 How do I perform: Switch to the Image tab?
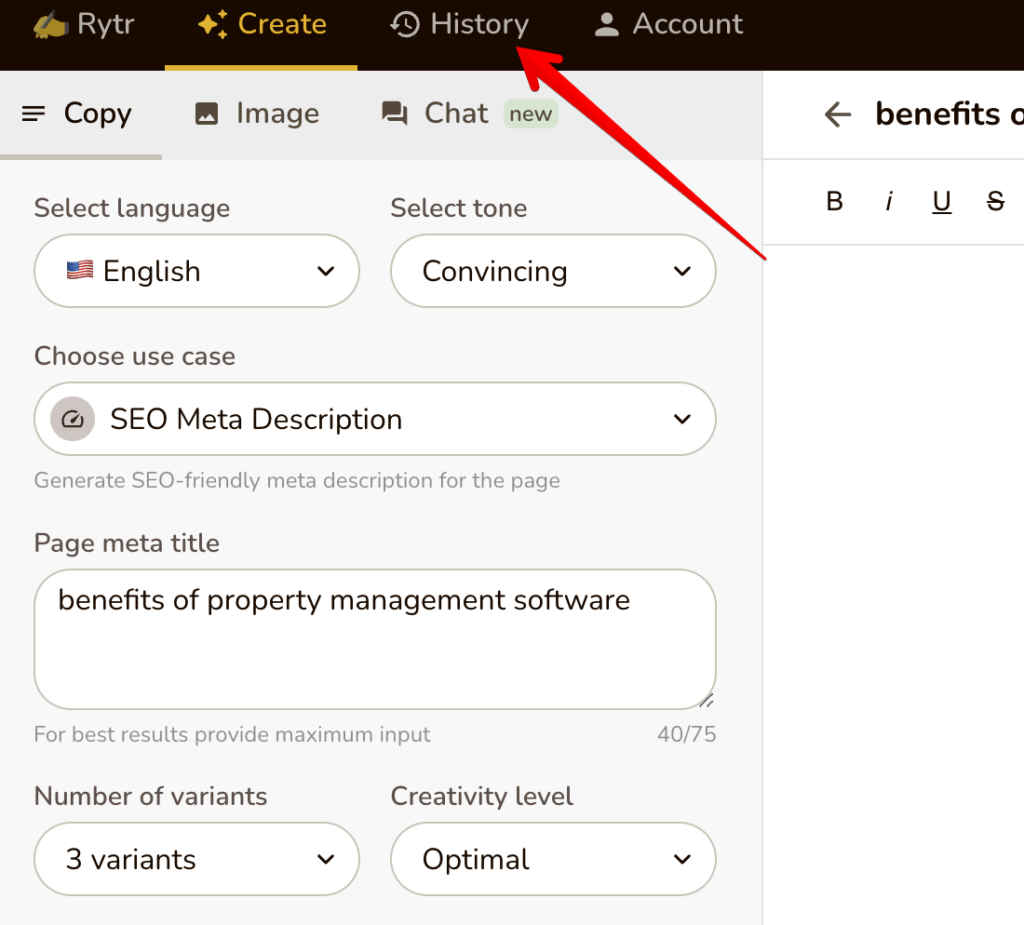(257, 114)
